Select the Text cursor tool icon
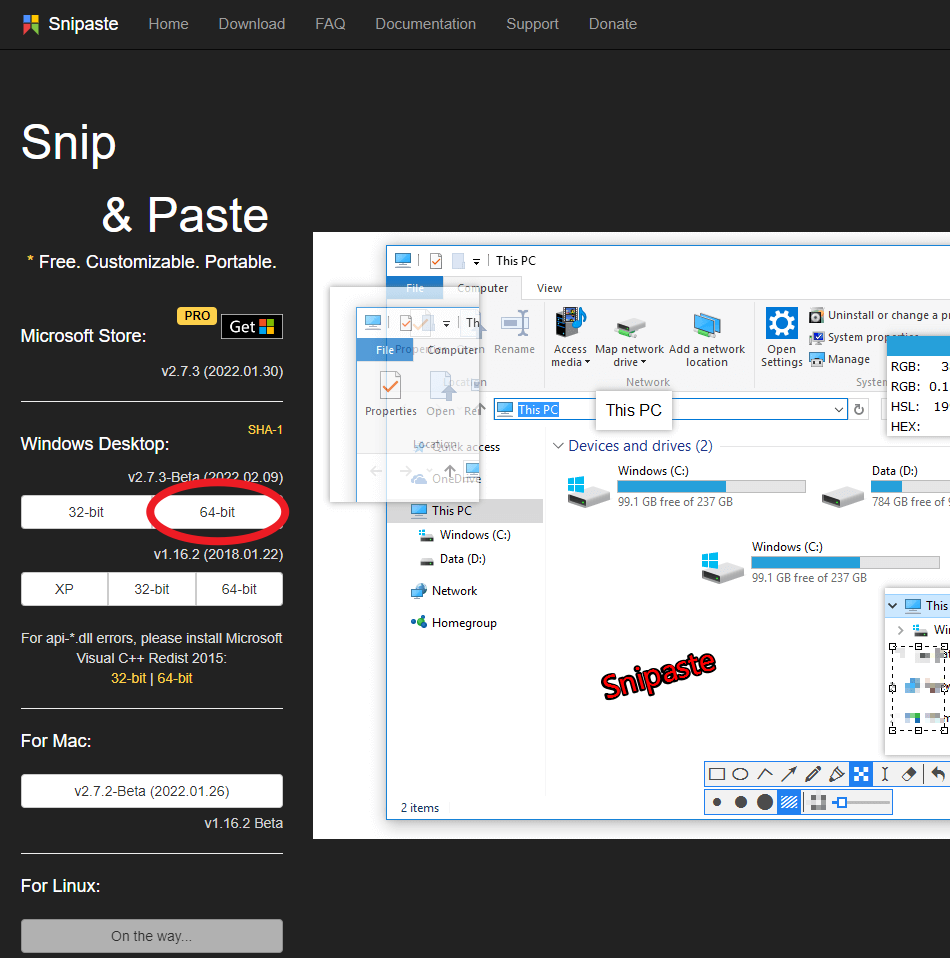950x958 pixels. 885,774
